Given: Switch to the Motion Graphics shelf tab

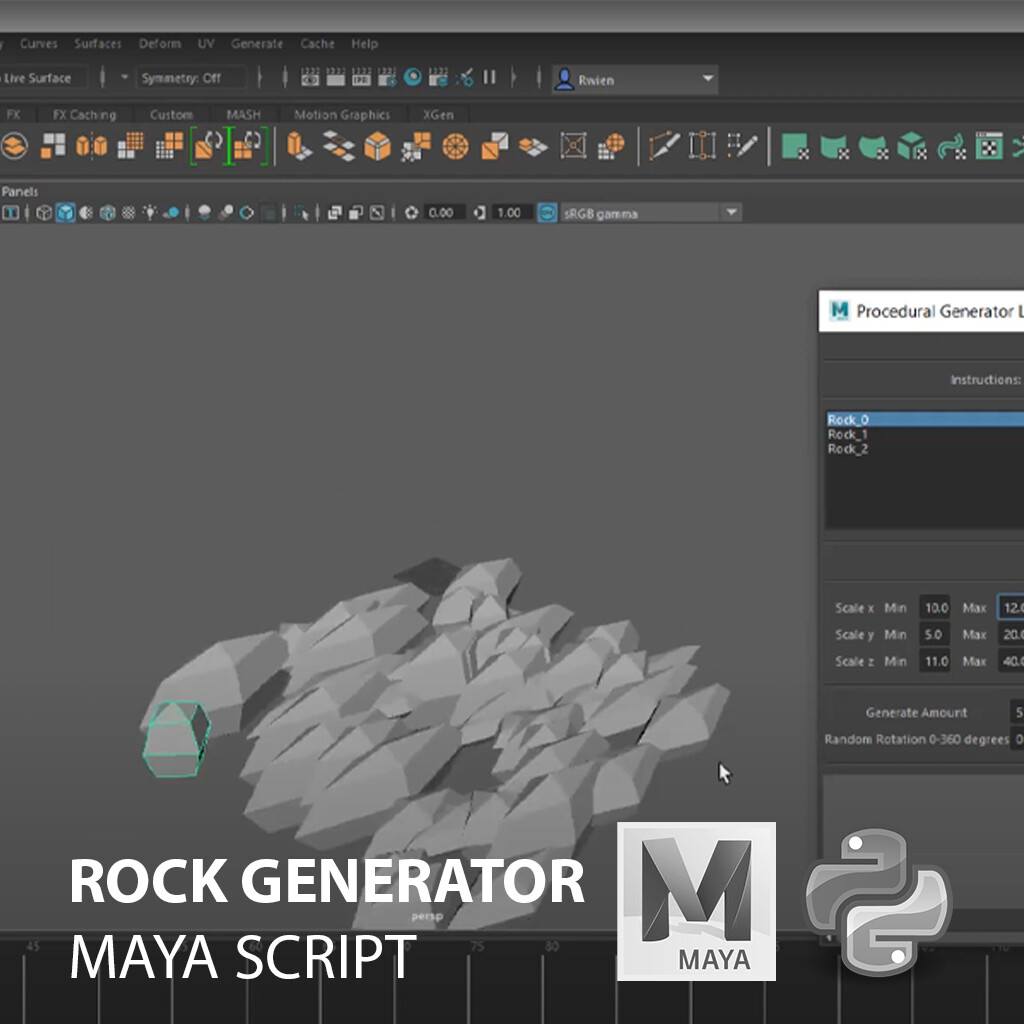Looking at the screenshot, I should point(342,114).
